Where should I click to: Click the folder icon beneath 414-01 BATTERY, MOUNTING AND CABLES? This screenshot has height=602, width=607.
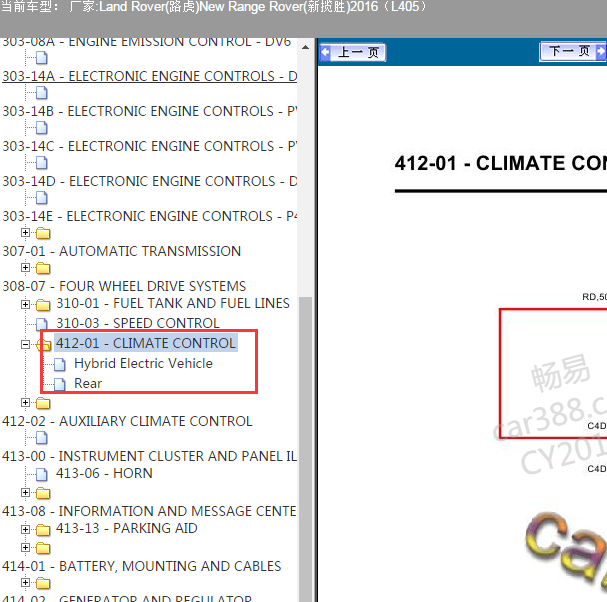pos(43,583)
